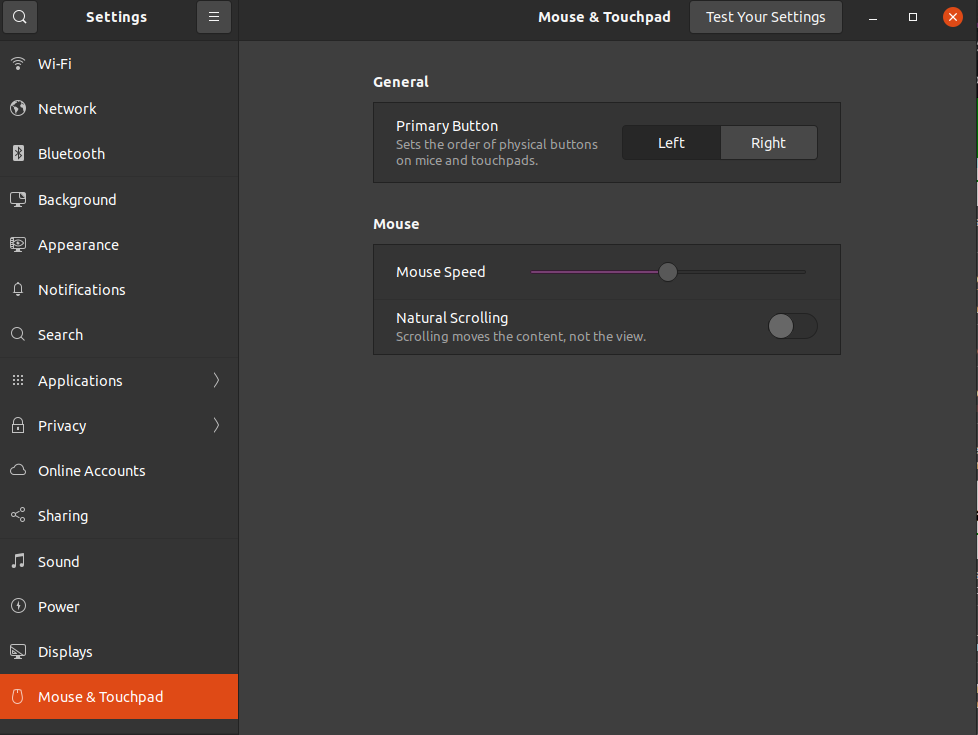Select Notifications in the sidebar
The image size is (978, 735).
(x=119, y=290)
